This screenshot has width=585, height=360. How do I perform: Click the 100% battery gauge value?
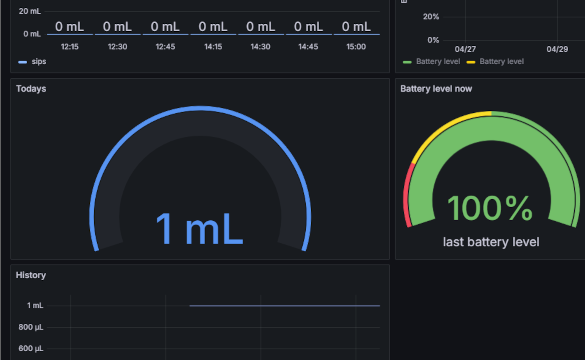point(490,209)
